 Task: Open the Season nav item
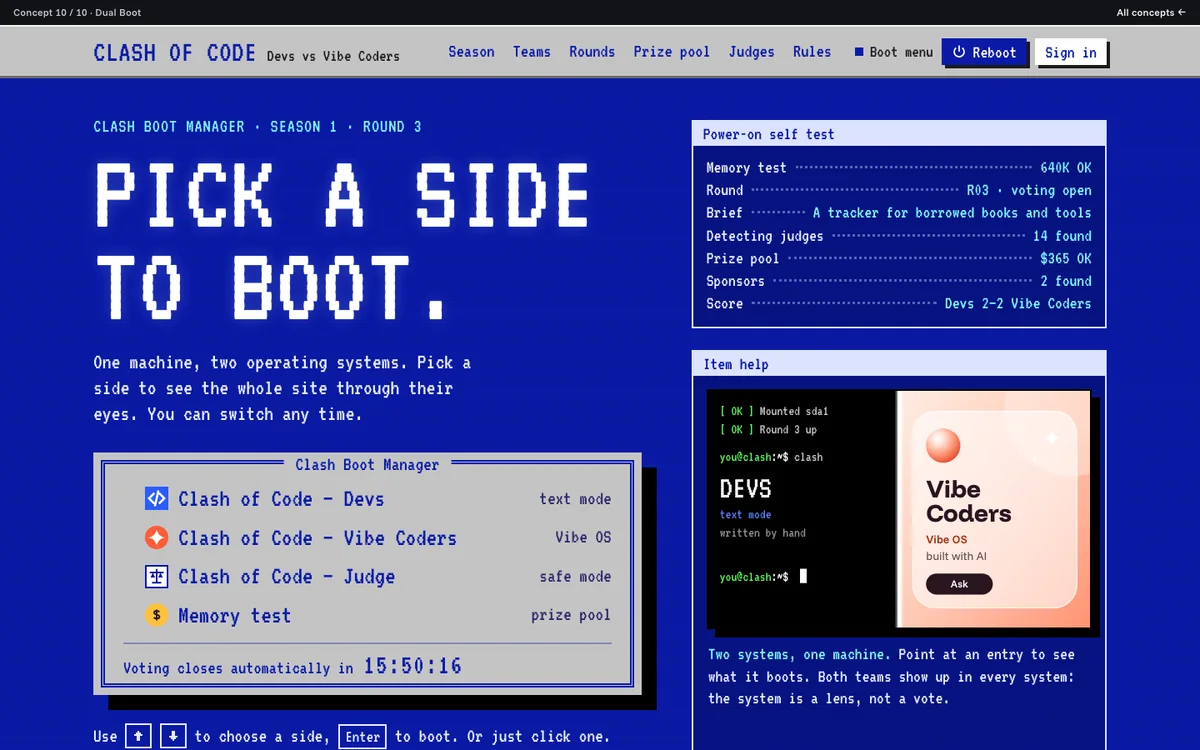tap(471, 52)
